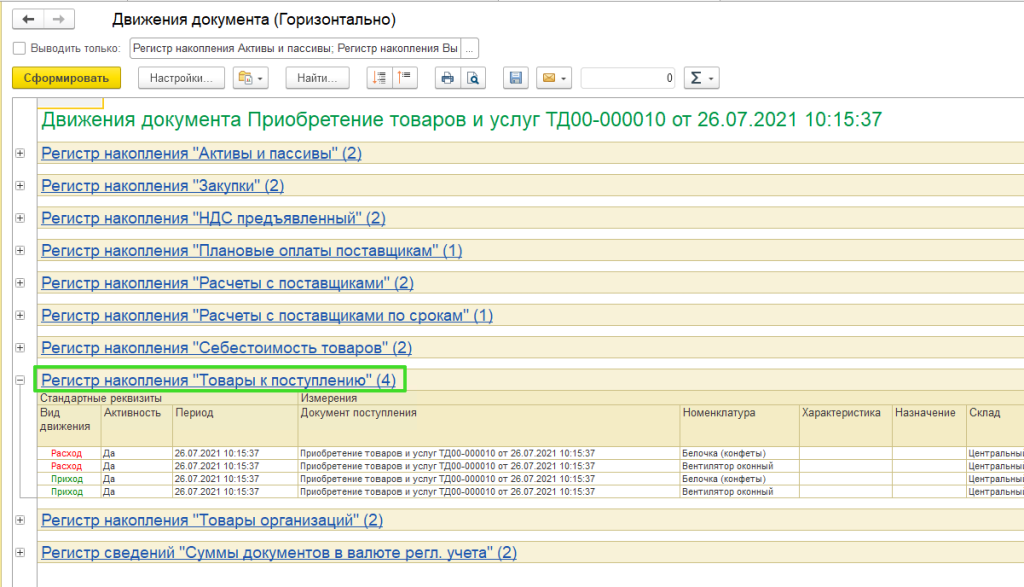This screenshot has width=1024, height=587.
Task: Click the ellipsis button of register filter
Action: click(471, 48)
